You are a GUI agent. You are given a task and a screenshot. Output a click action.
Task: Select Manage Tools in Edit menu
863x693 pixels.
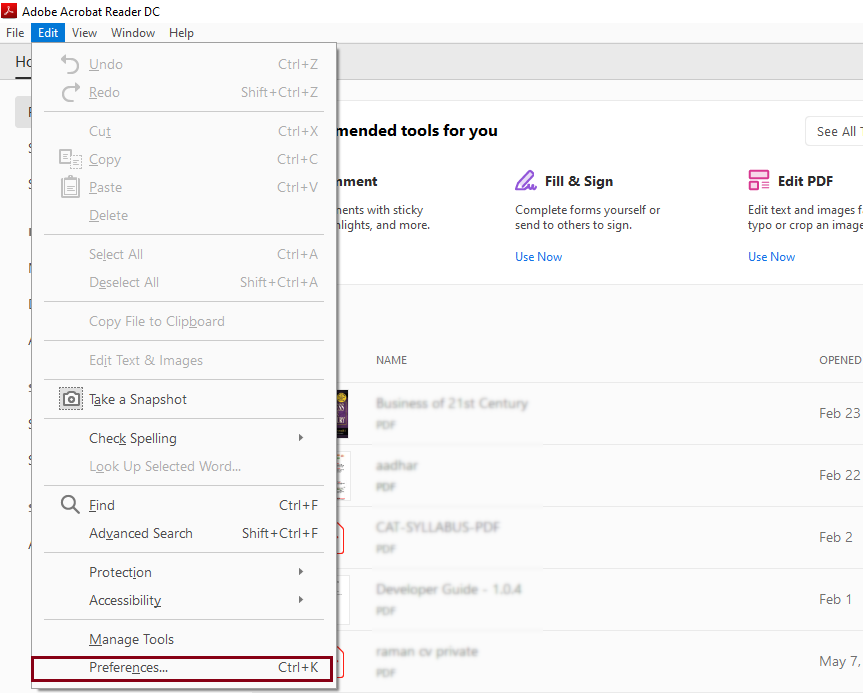184,639
